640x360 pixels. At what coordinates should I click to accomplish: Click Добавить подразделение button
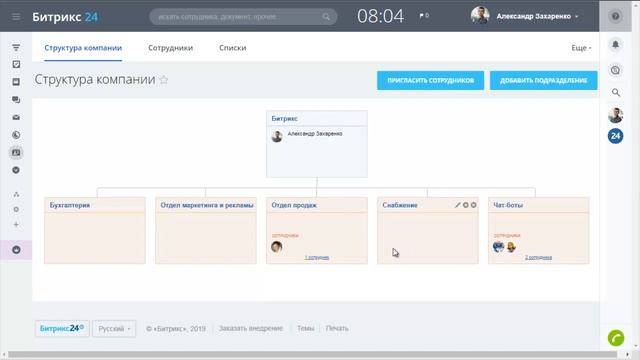click(x=543, y=80)
